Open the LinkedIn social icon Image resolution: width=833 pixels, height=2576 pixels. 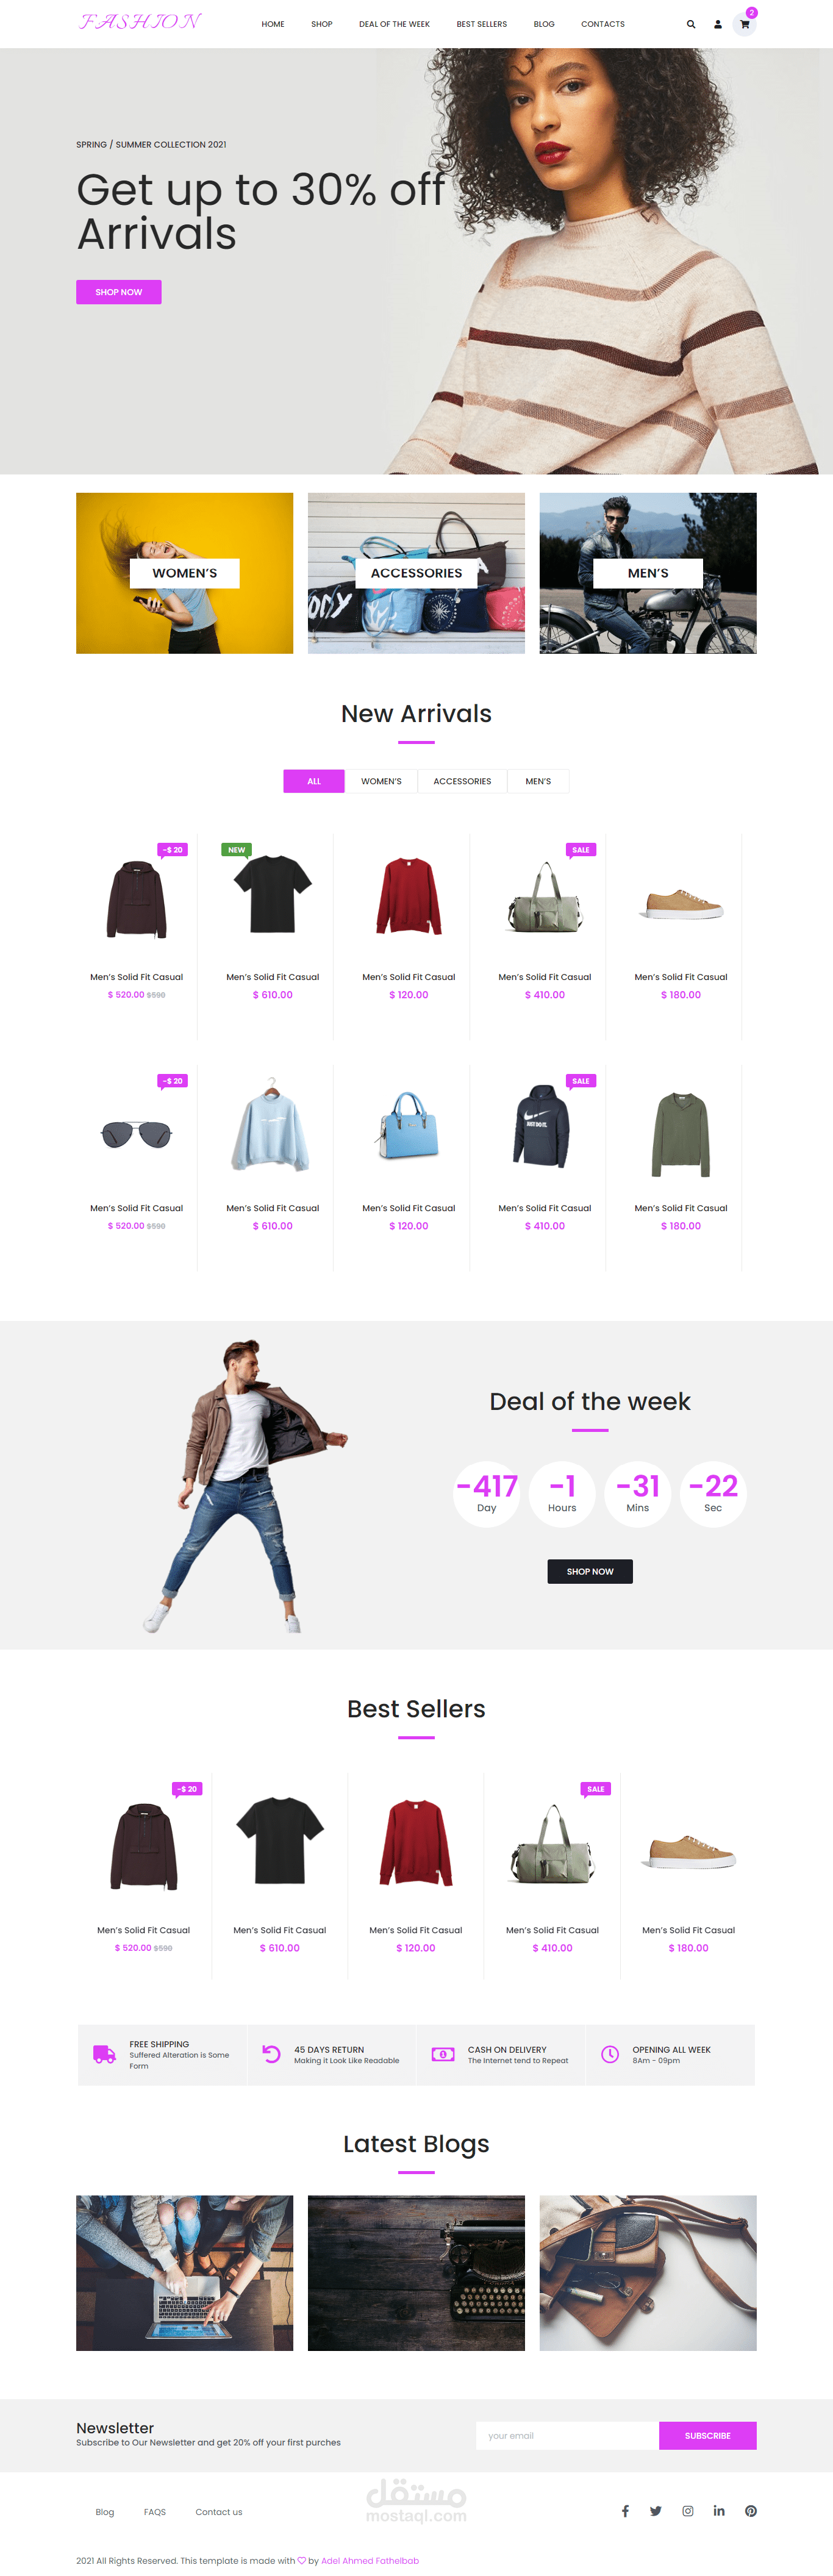coord(719,2510)
